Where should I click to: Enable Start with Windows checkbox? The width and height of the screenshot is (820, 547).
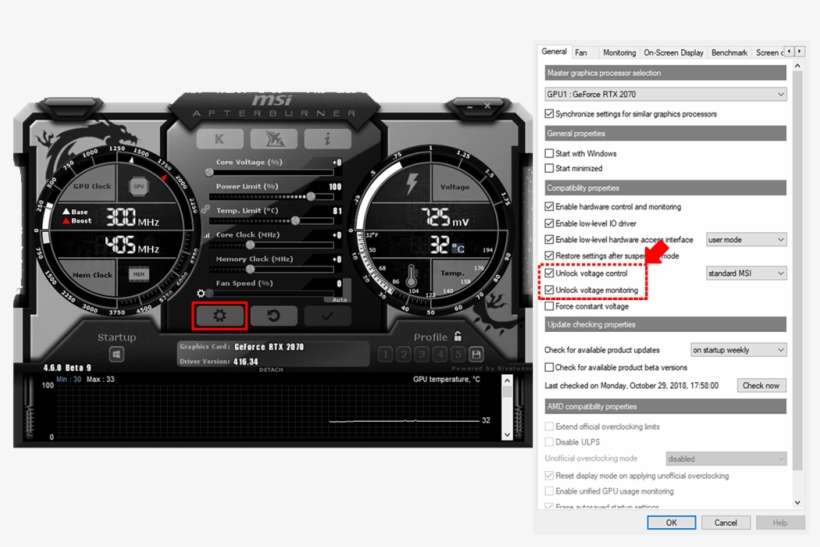tap(549, 153)
